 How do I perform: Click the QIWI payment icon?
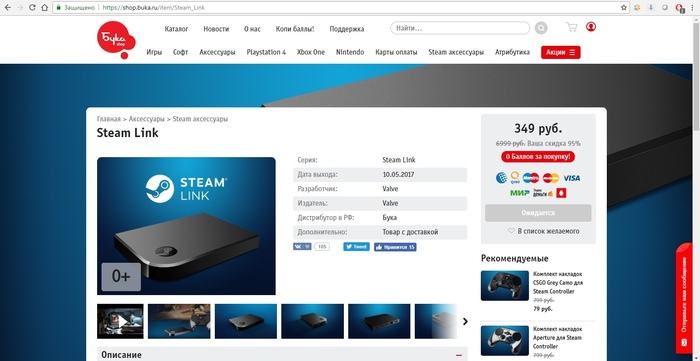tap(515, 178)
